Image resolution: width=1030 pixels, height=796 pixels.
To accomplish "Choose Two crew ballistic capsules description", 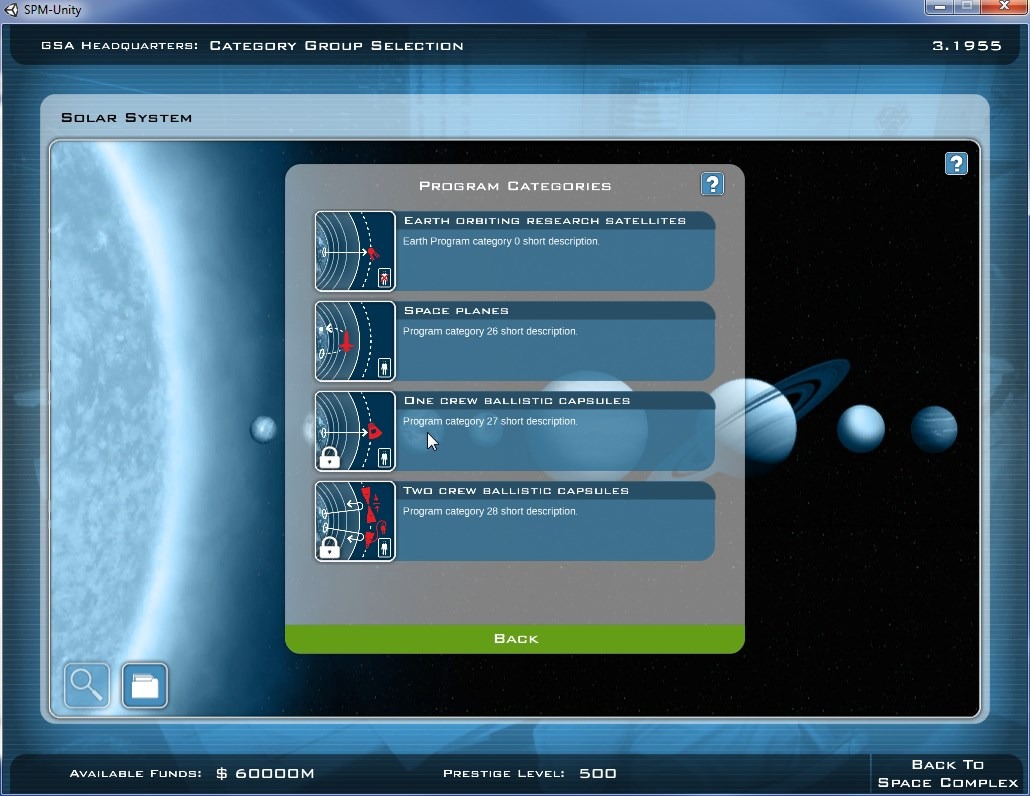I will pyautogui.click(x=490, y=512).
